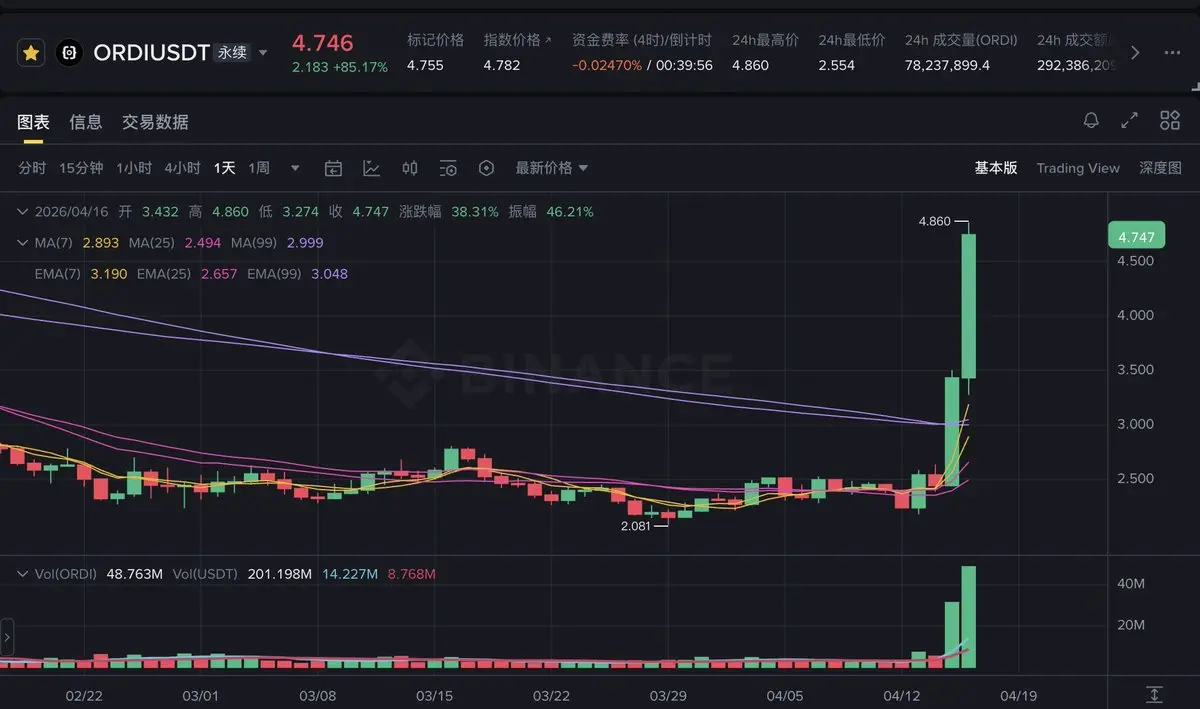
Task: Click the EMA(99) 3.048 indicator label
Action: (x=297, y=274)
